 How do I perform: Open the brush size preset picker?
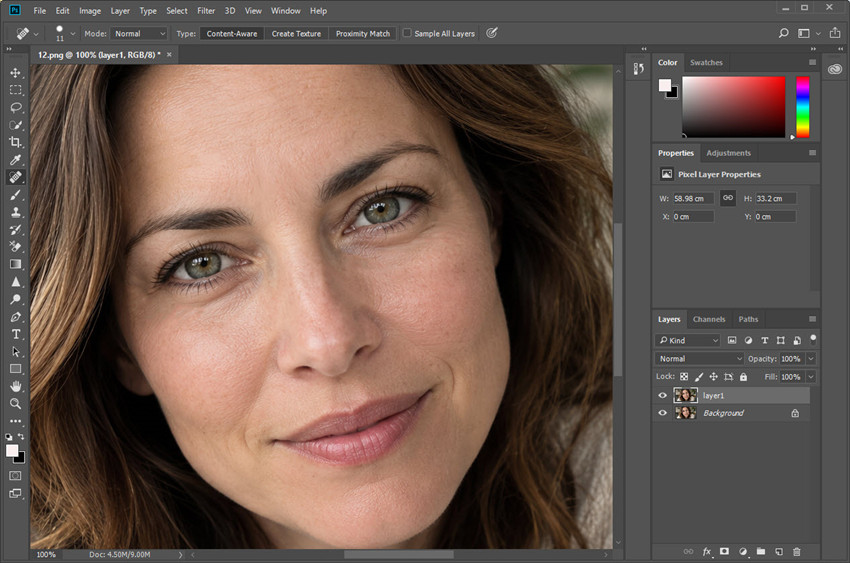point(73,34)
